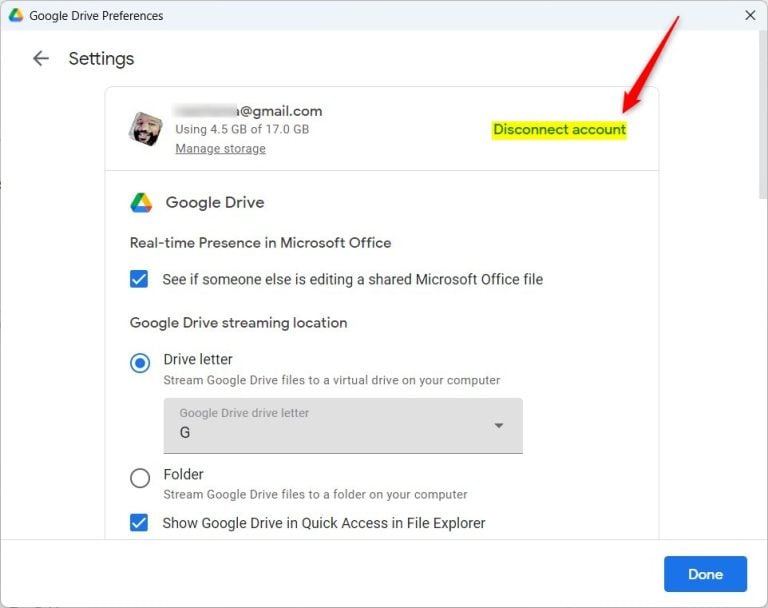Click the Google Drive streaming location heading

(238, 323)
